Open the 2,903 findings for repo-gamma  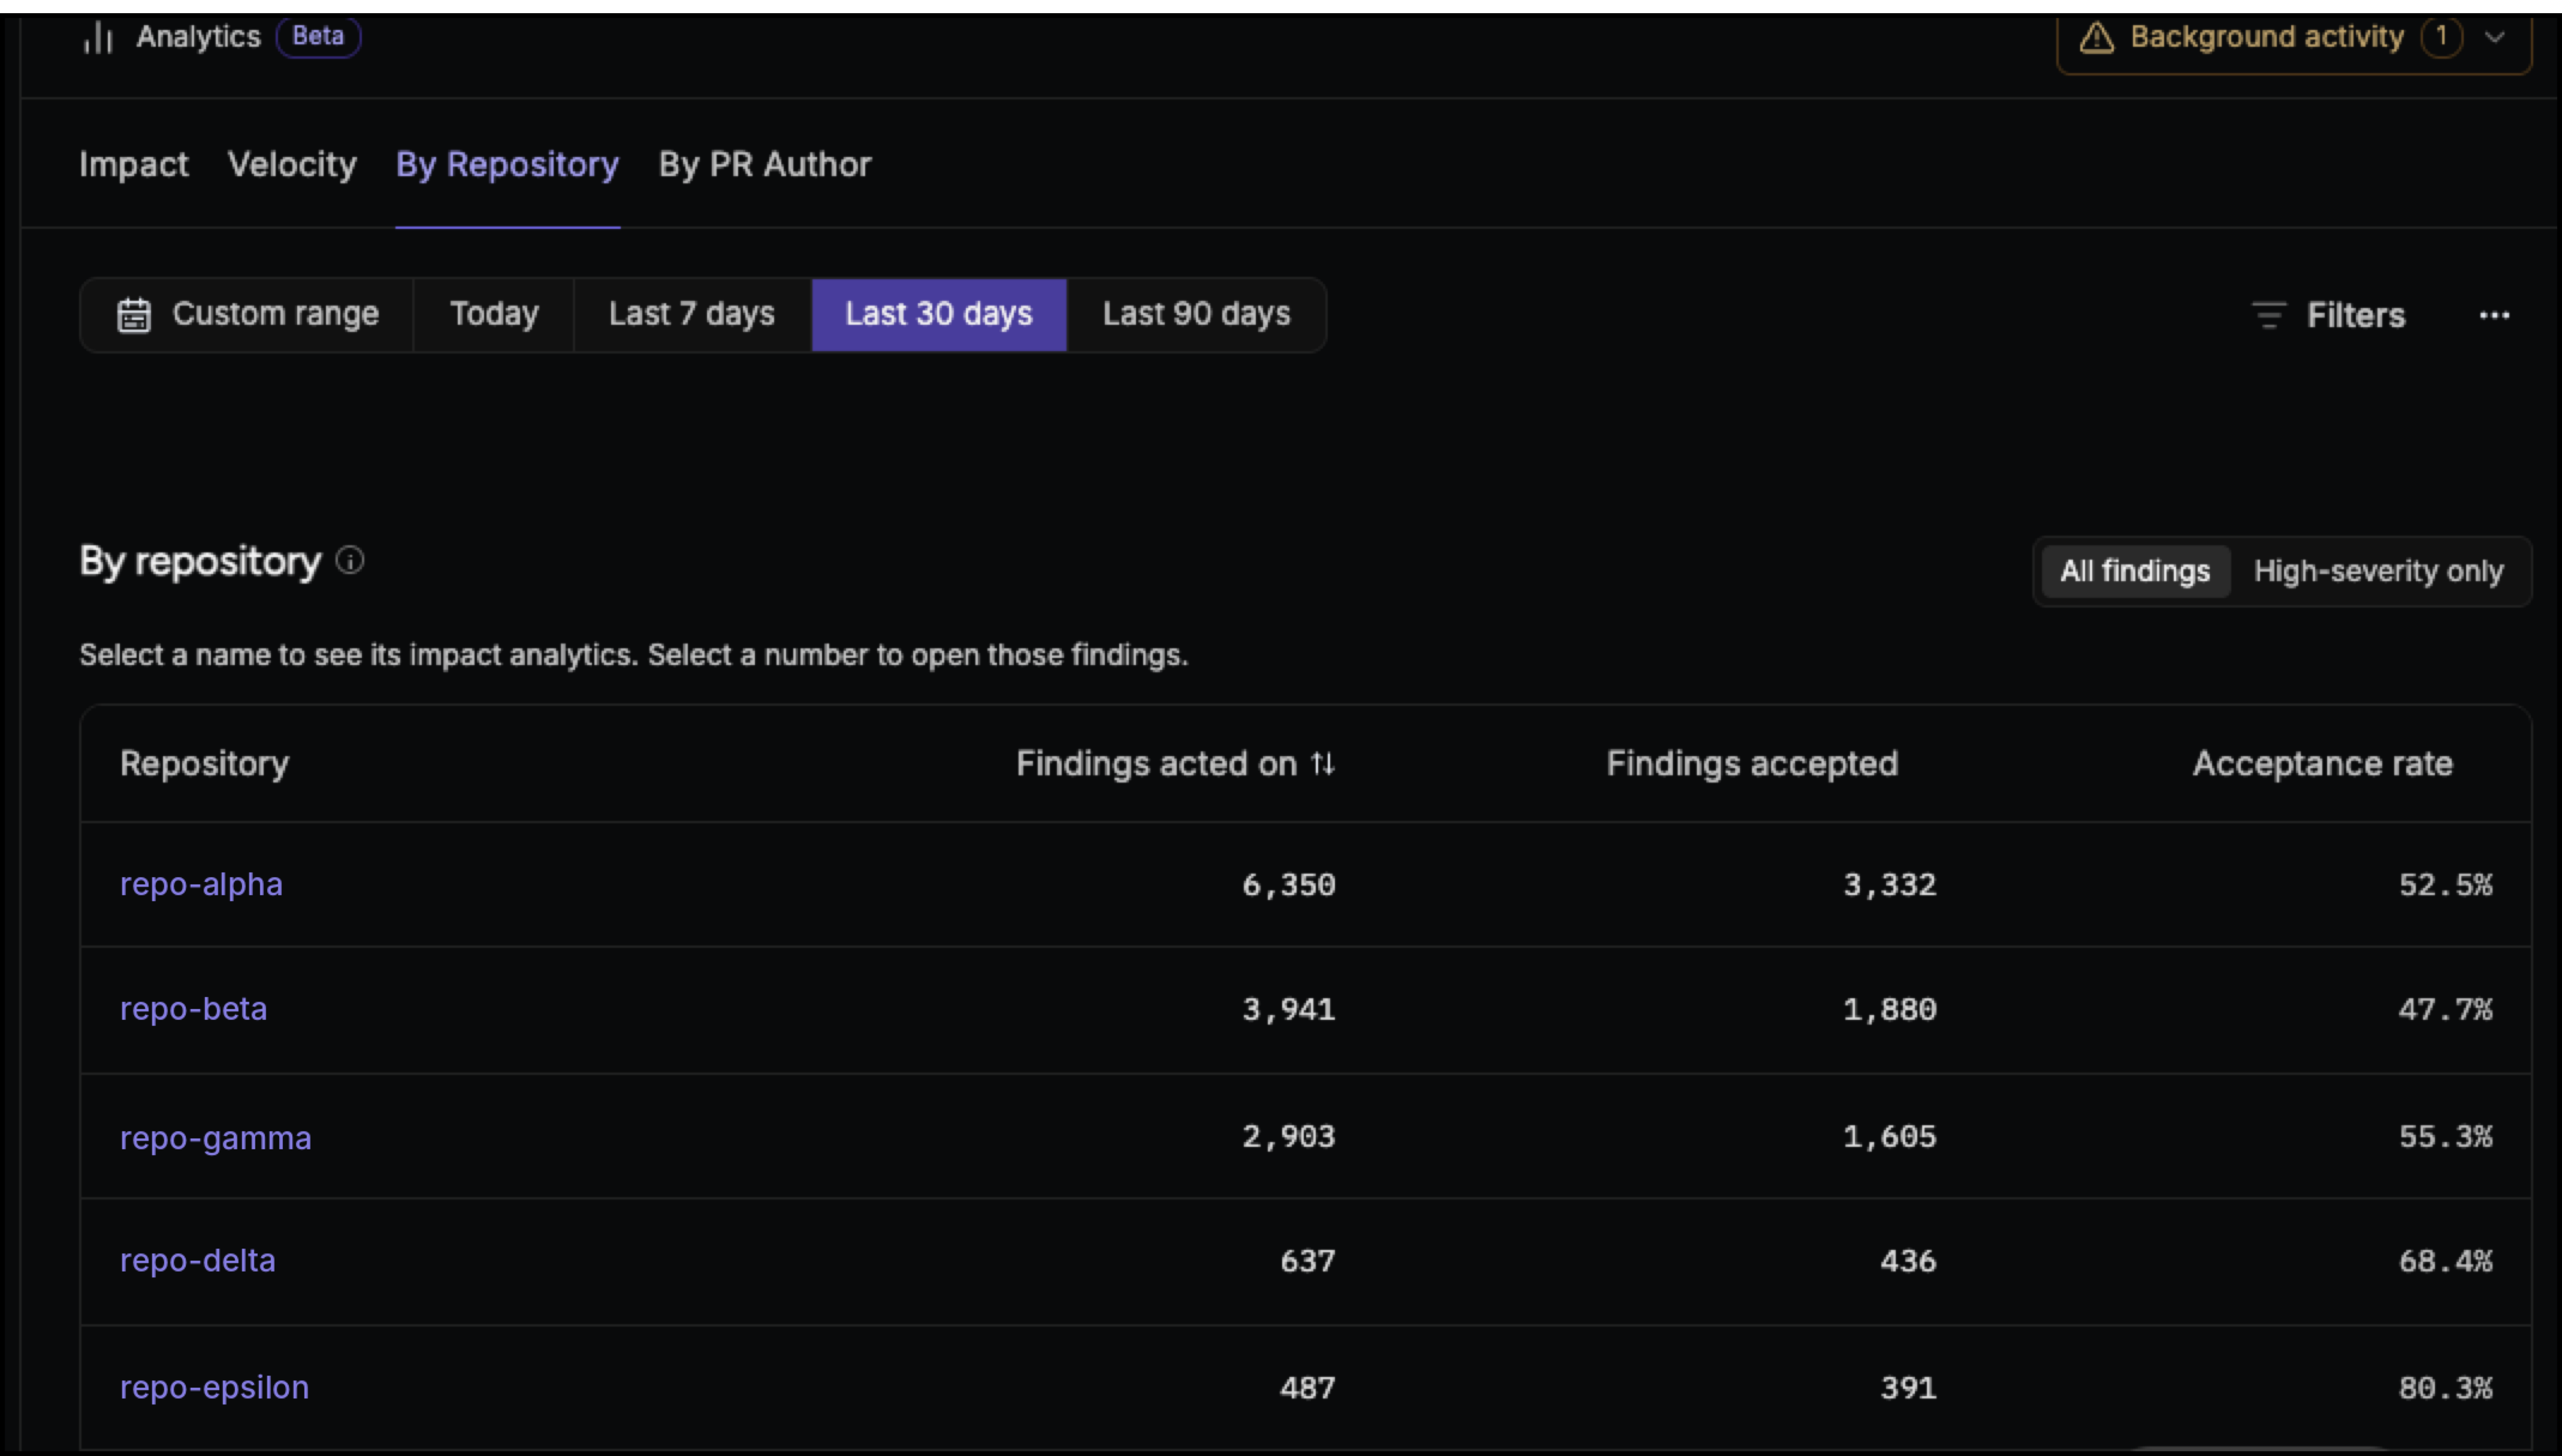pos(1288,1137)
